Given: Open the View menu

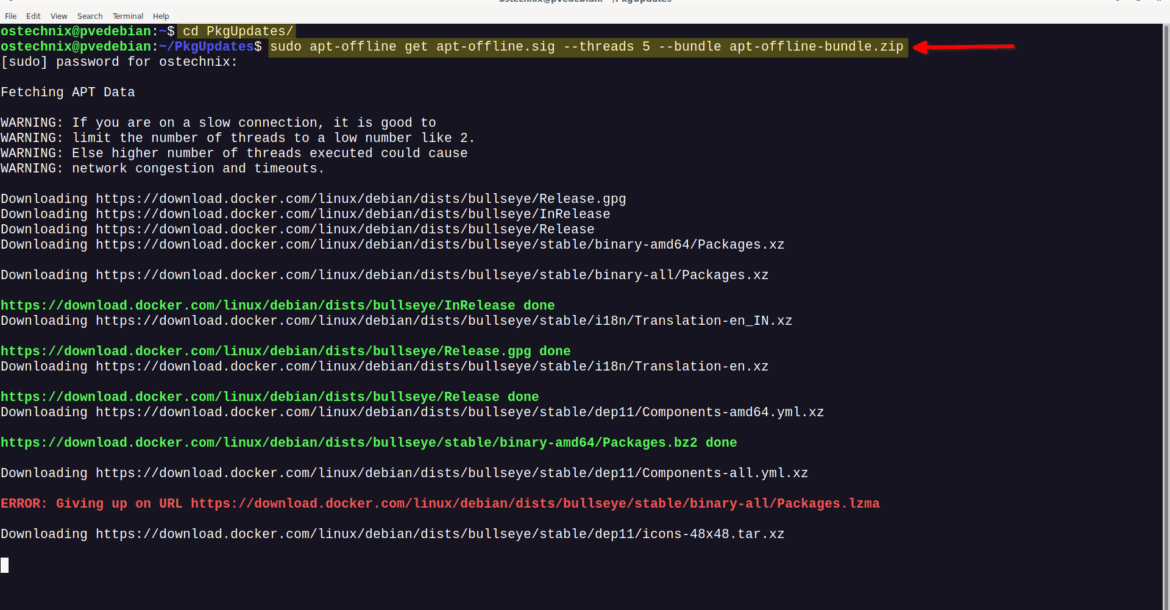Looking at the screenshot, I should (x=59, y=16).
